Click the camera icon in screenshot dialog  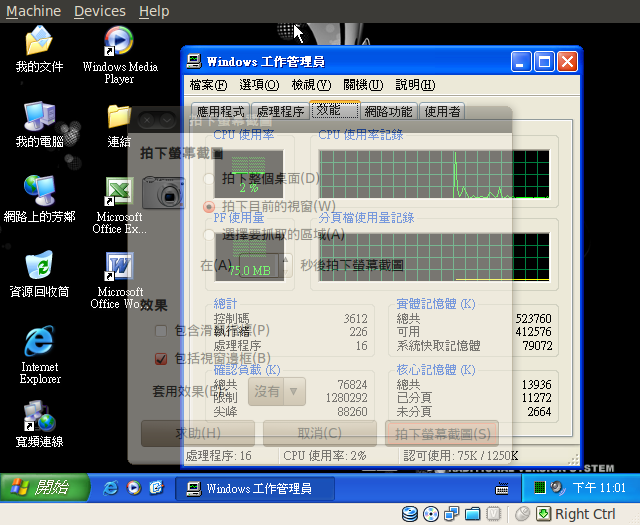click(163, 192)
